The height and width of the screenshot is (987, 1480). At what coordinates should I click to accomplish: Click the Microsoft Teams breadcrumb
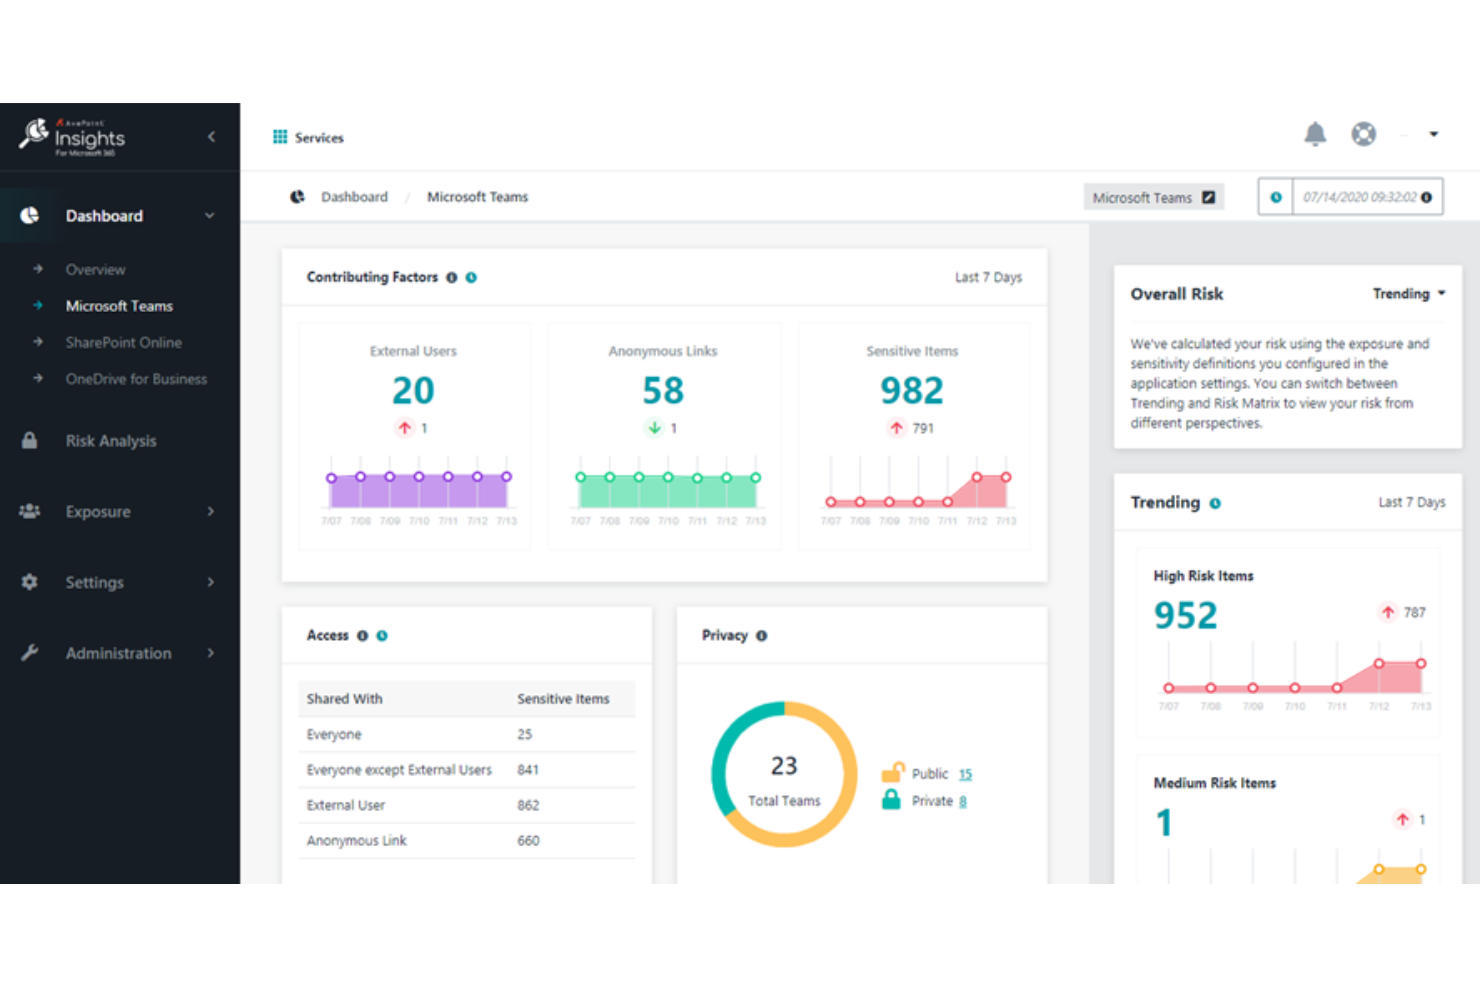click(477, 197)
